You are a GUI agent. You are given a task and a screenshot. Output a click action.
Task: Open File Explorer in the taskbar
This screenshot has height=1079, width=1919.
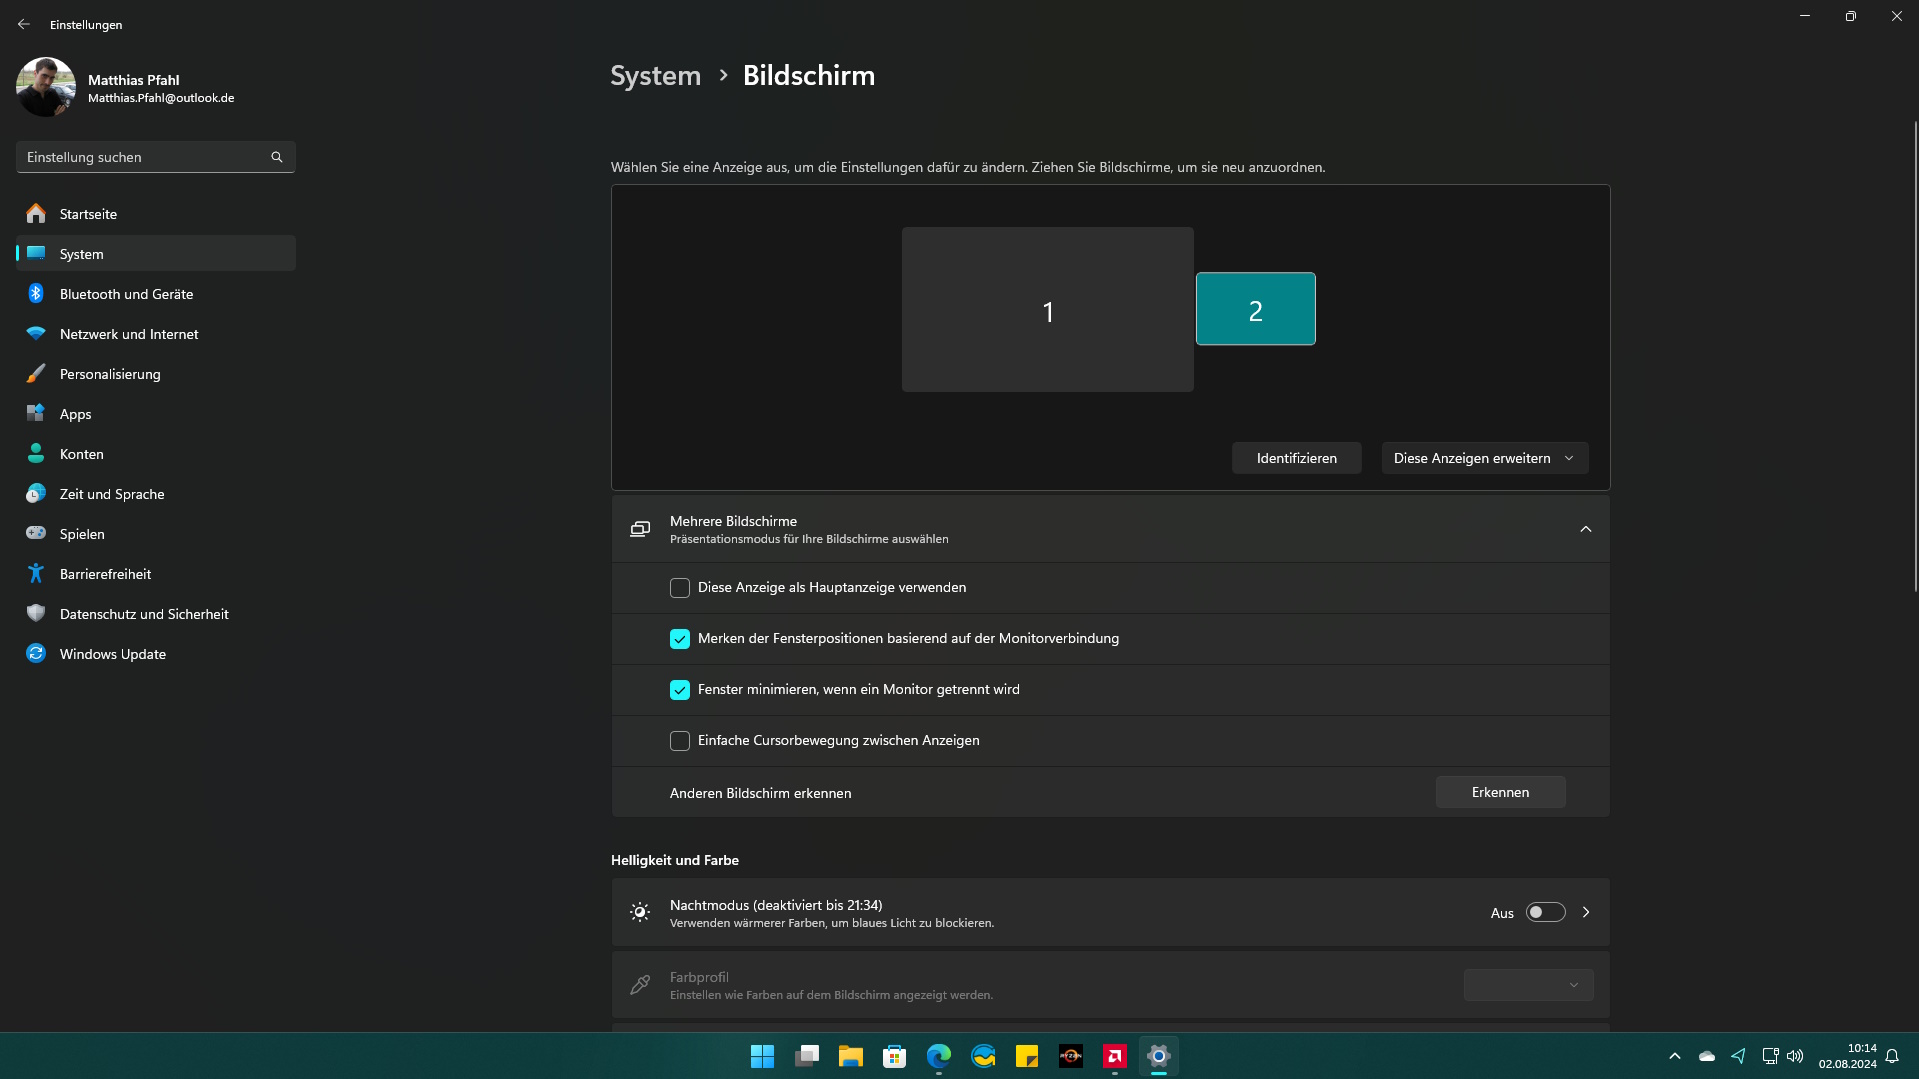tap(851, 1056)
